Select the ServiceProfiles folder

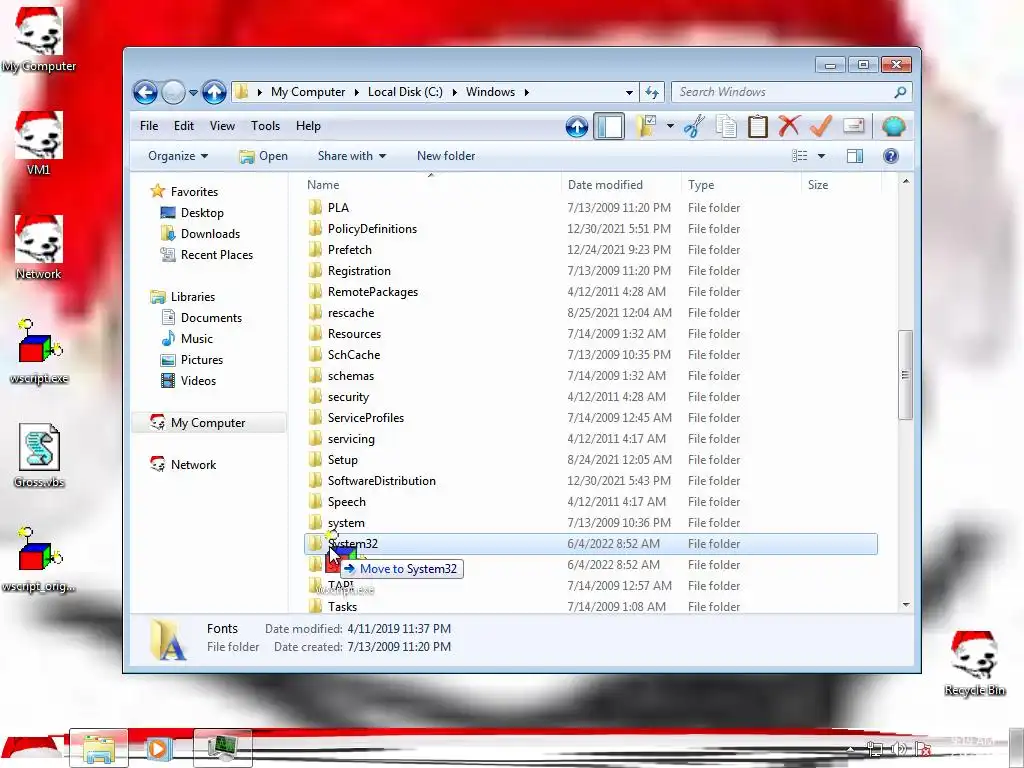366,418
